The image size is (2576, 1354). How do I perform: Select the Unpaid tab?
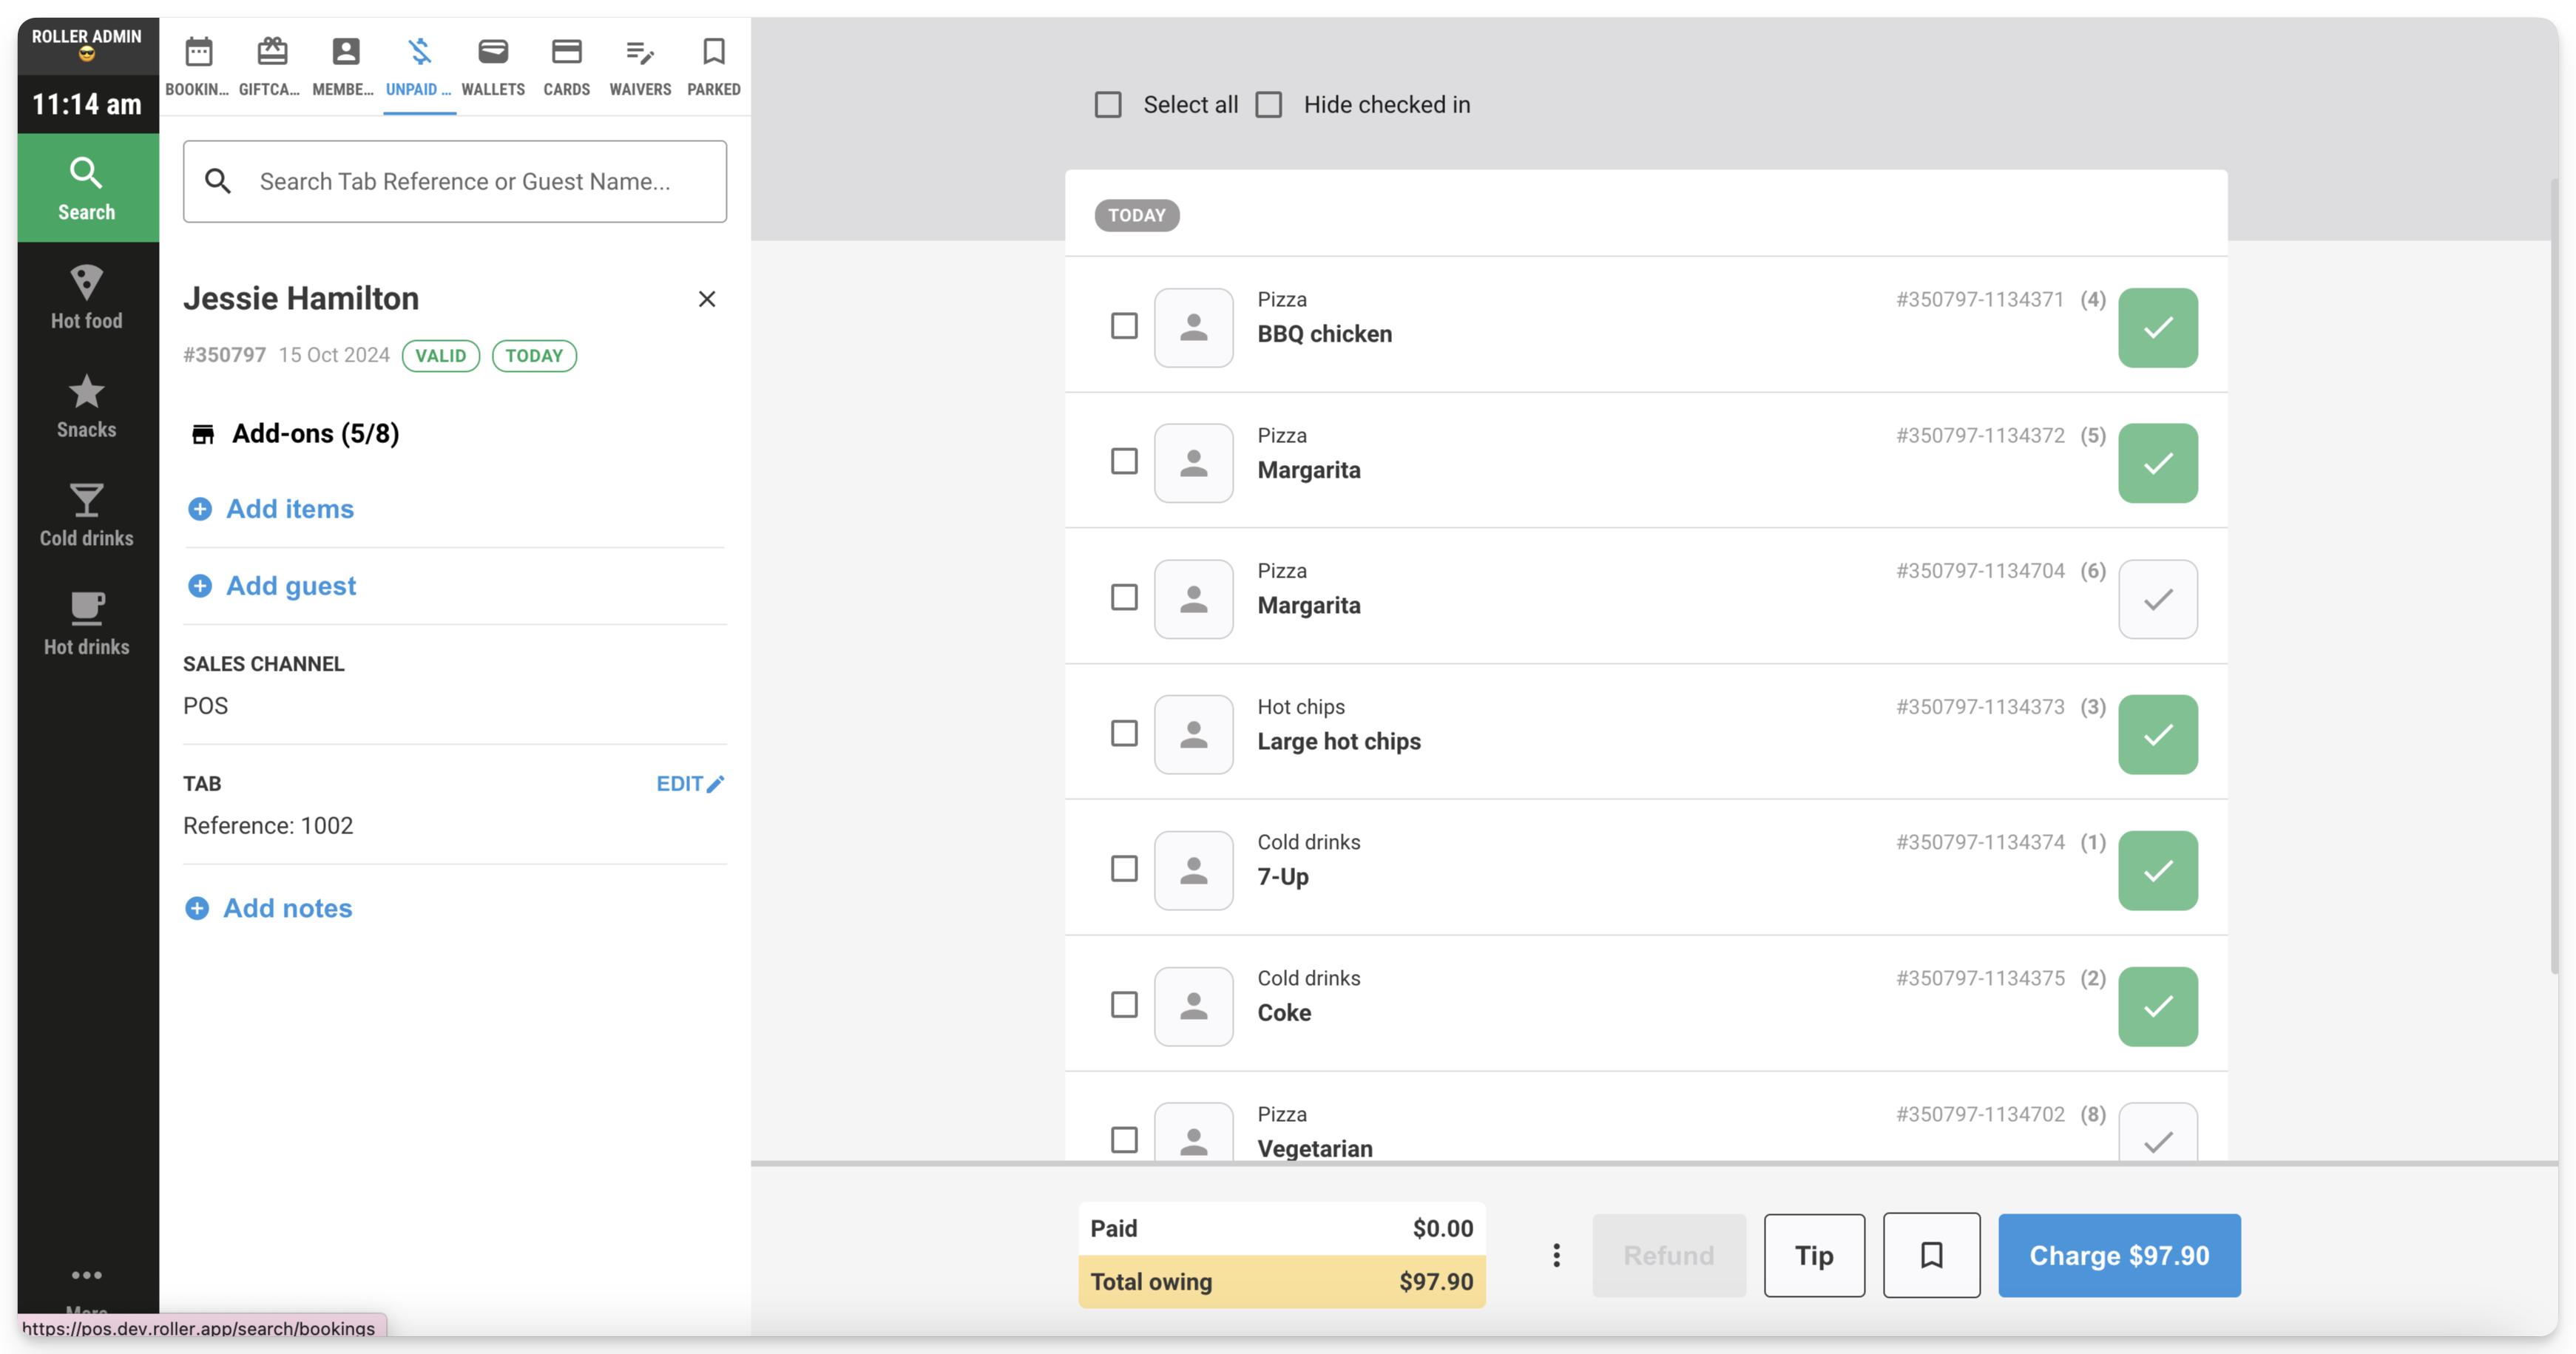pyautogui.click(x=419, y=66)
